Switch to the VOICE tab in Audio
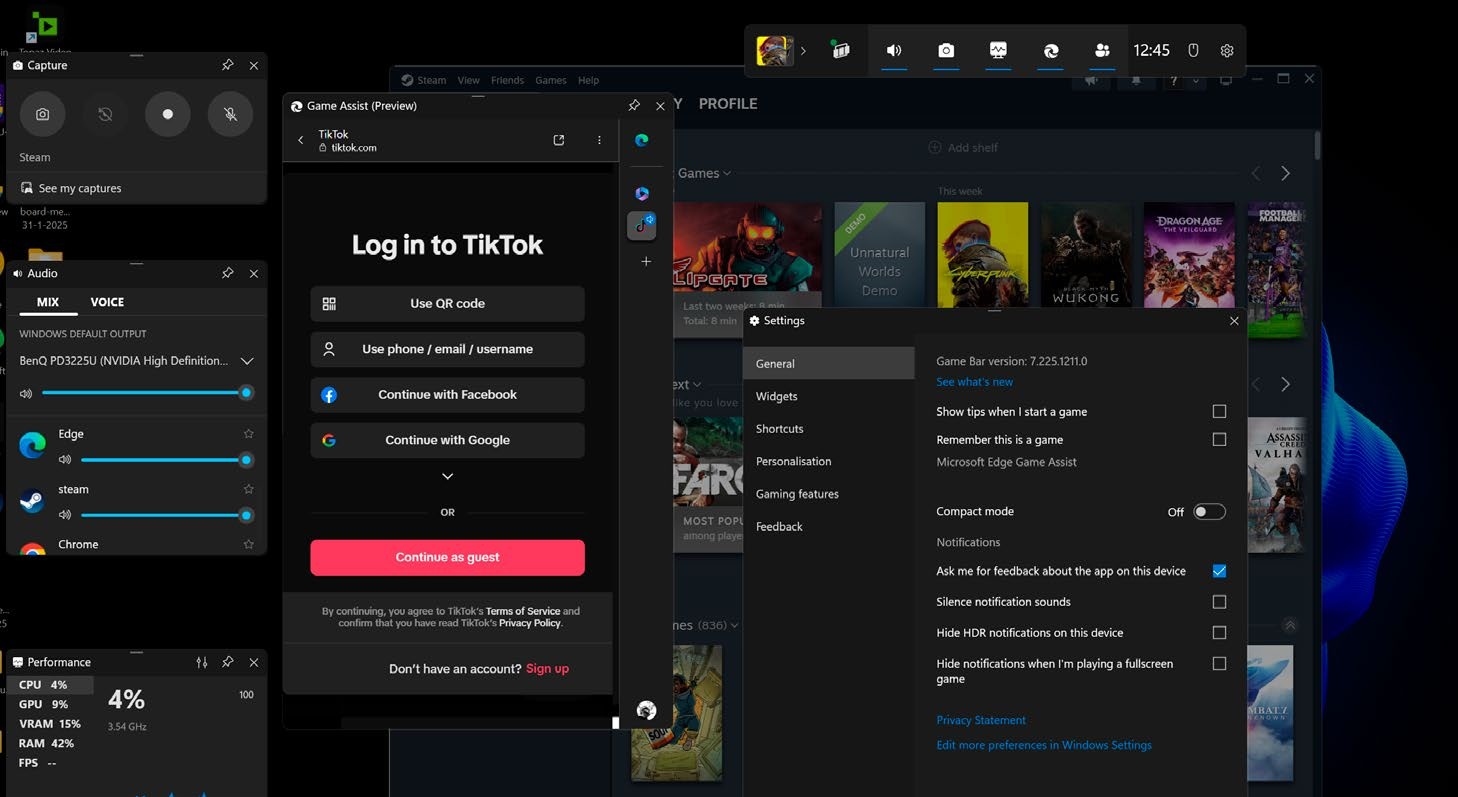The height and width of the screenshot is (797, 1458). (107, 302)
